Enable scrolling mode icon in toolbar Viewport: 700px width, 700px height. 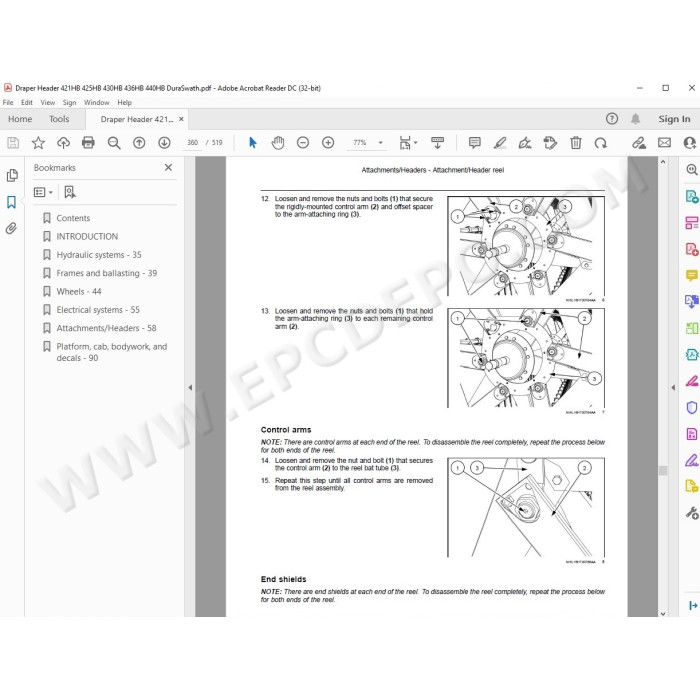(437, 143)
